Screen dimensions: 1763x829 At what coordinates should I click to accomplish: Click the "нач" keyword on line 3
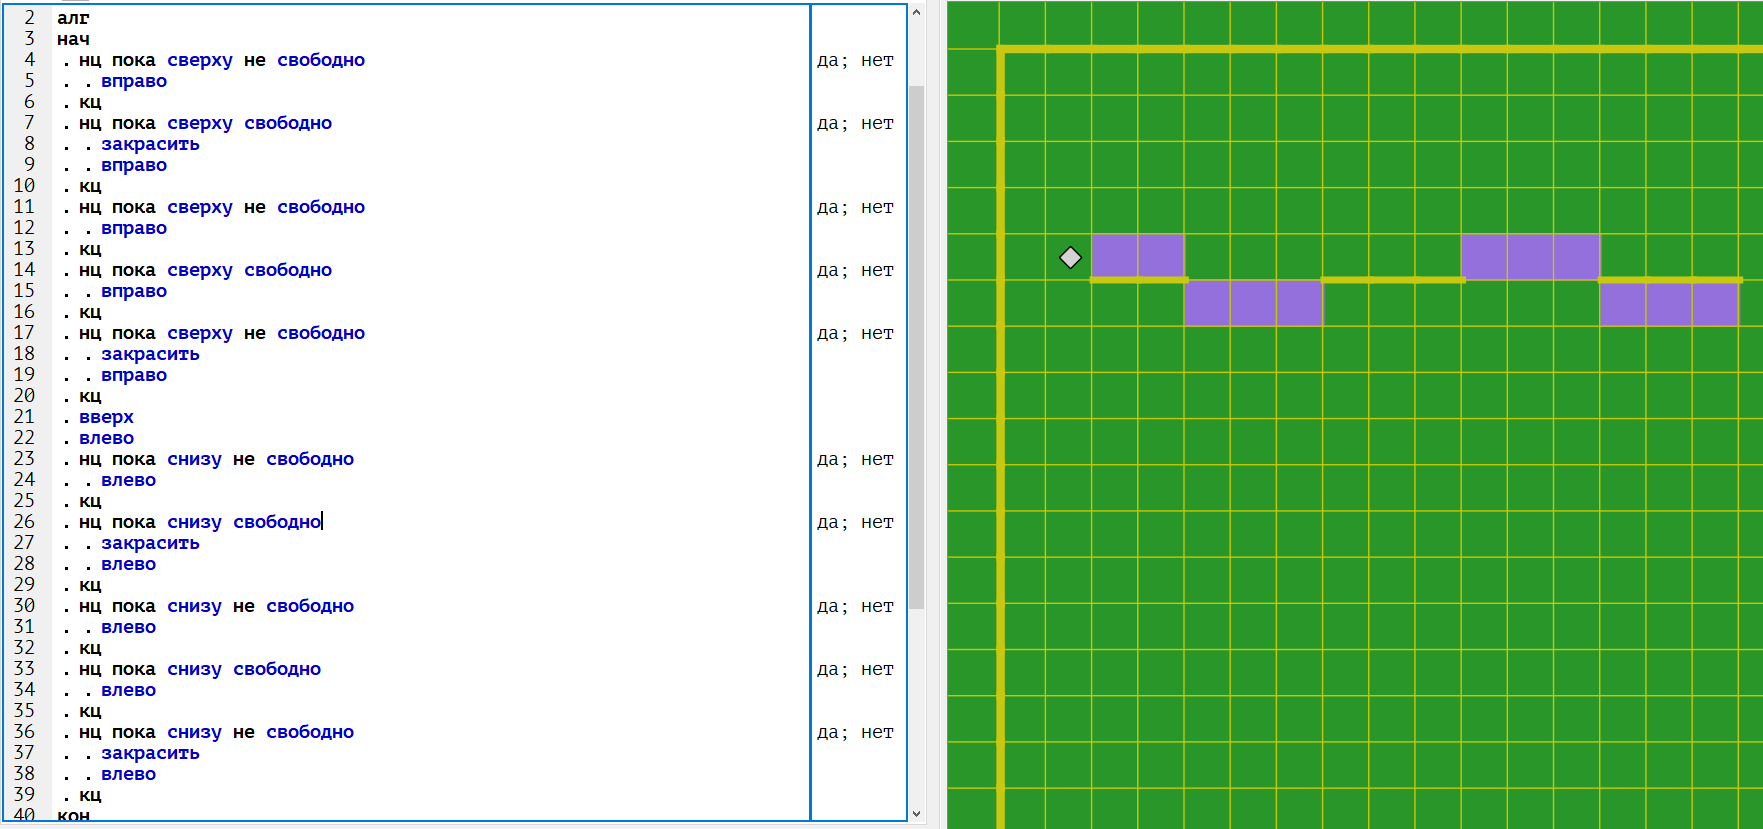pyautogui.click(x=73, y=39)
